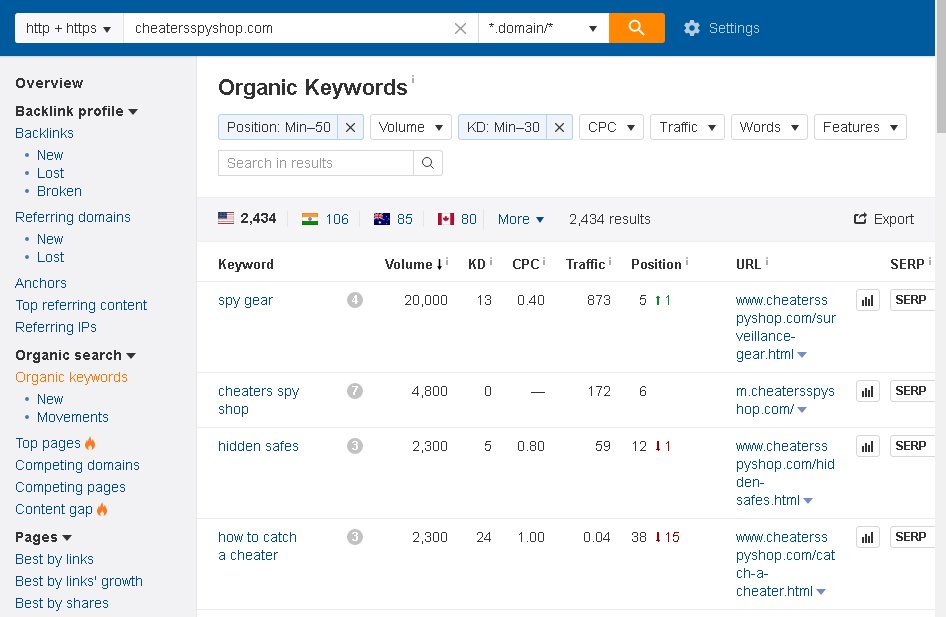Open Movements under Organic keywords
This screenshot has height=617, width=946.
[x=72, y=417]
